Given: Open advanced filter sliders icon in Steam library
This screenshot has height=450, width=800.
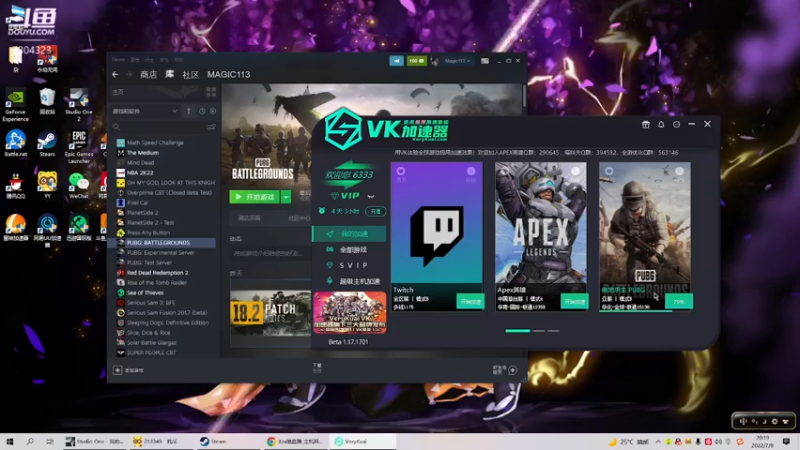Looking at the screenshot, I should tap(211, 127).
